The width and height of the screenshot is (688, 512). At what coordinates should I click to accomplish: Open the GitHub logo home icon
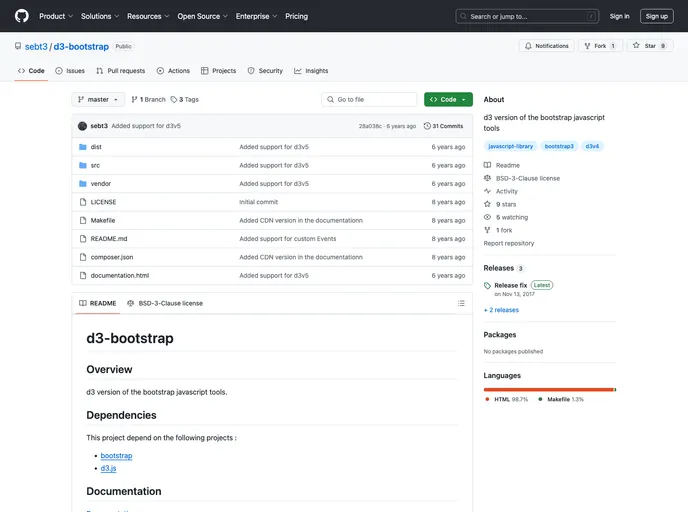(x=22, y=16)
